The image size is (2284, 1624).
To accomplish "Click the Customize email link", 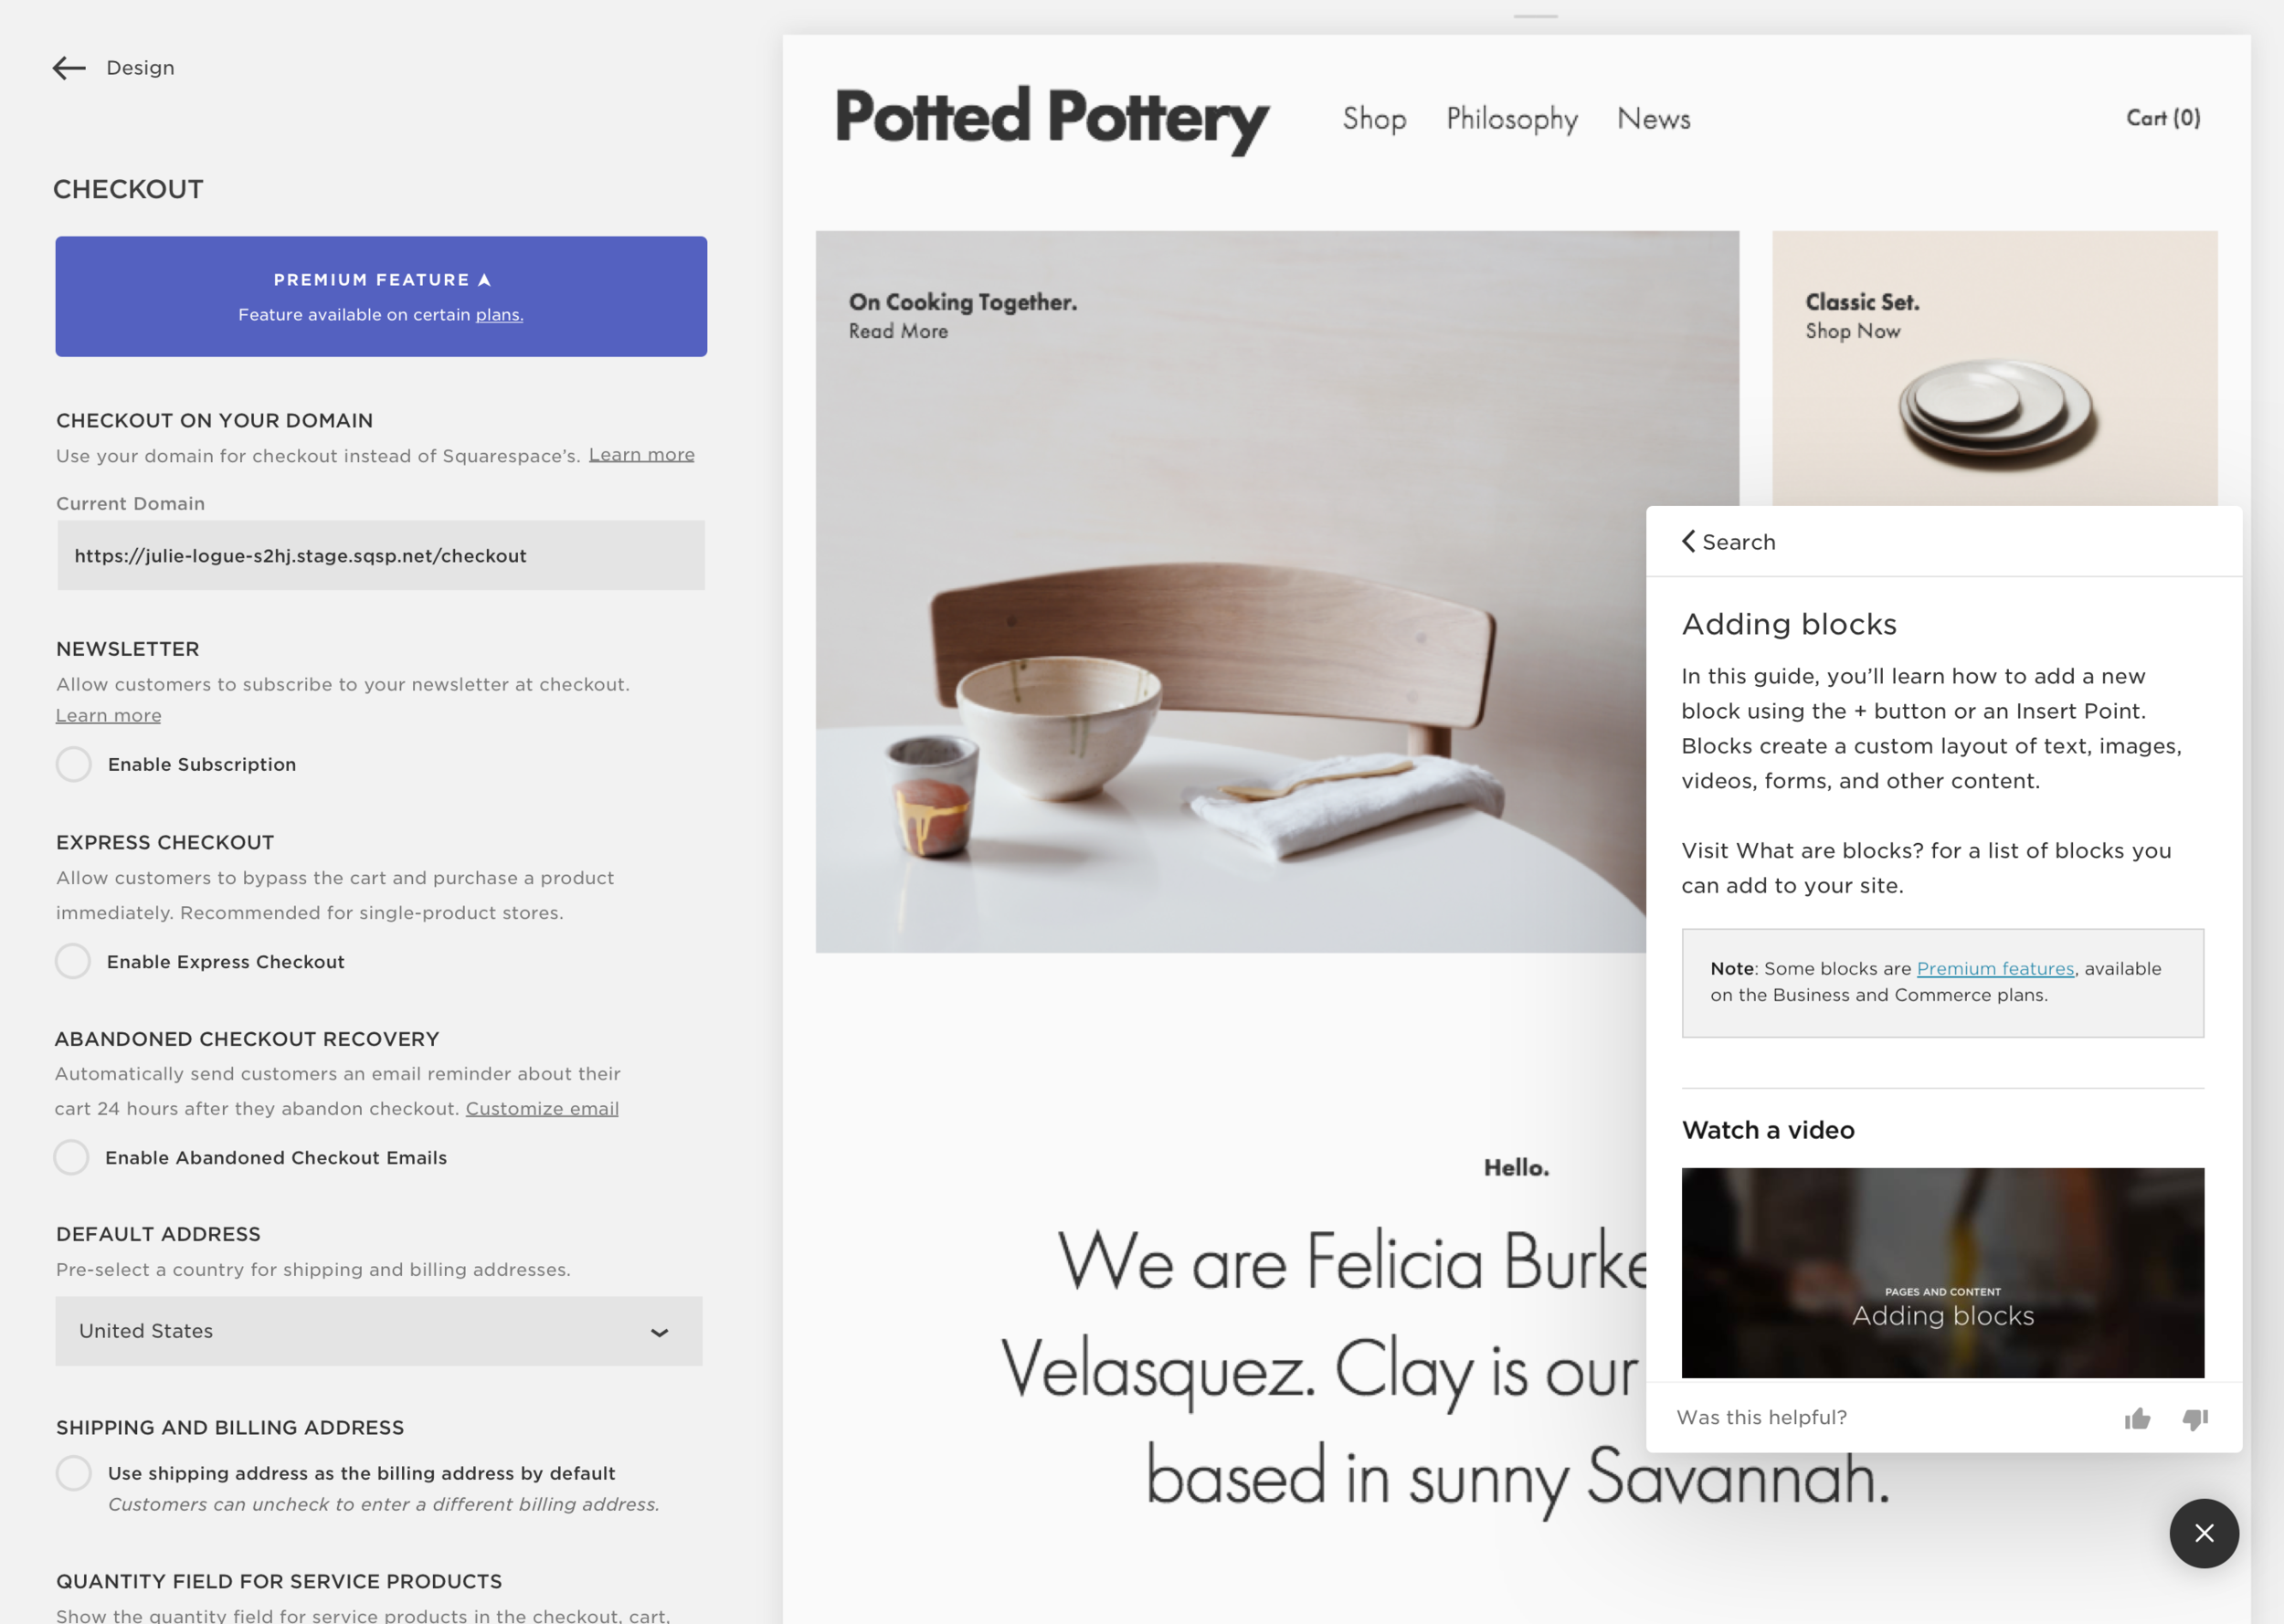I will [x=542, y=1108].
